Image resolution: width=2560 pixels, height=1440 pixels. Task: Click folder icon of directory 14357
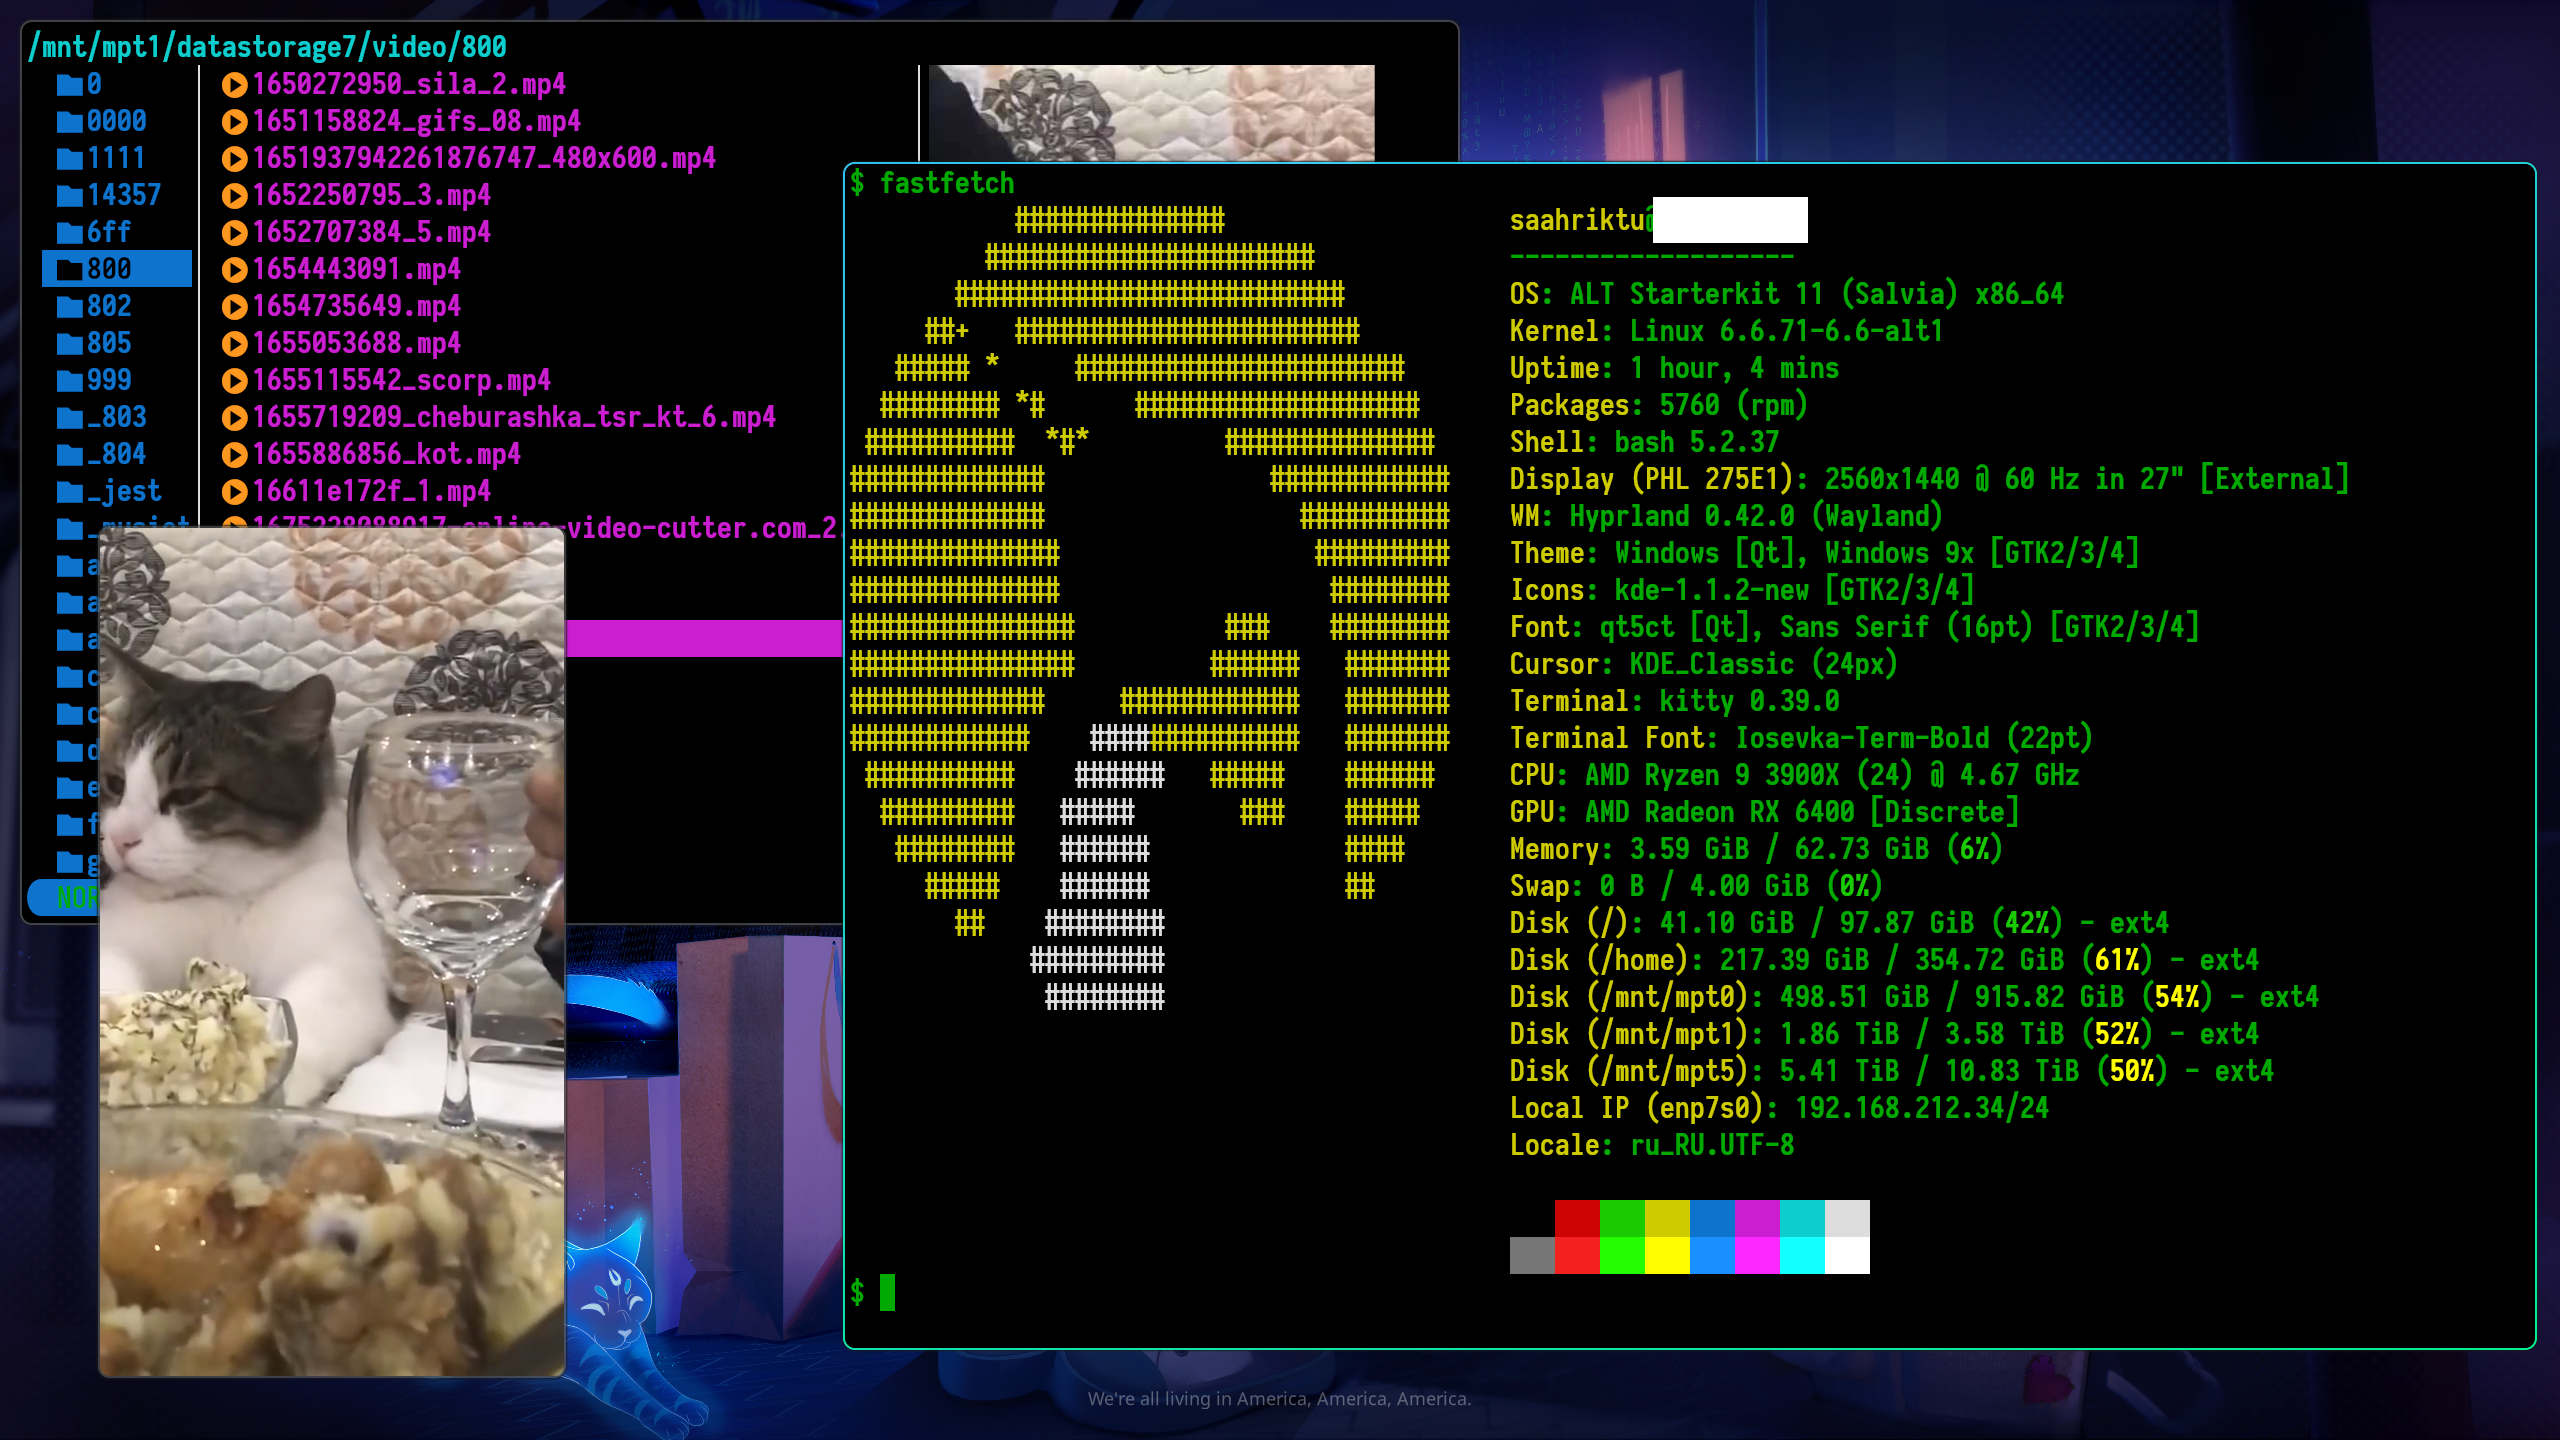[70, 196]
